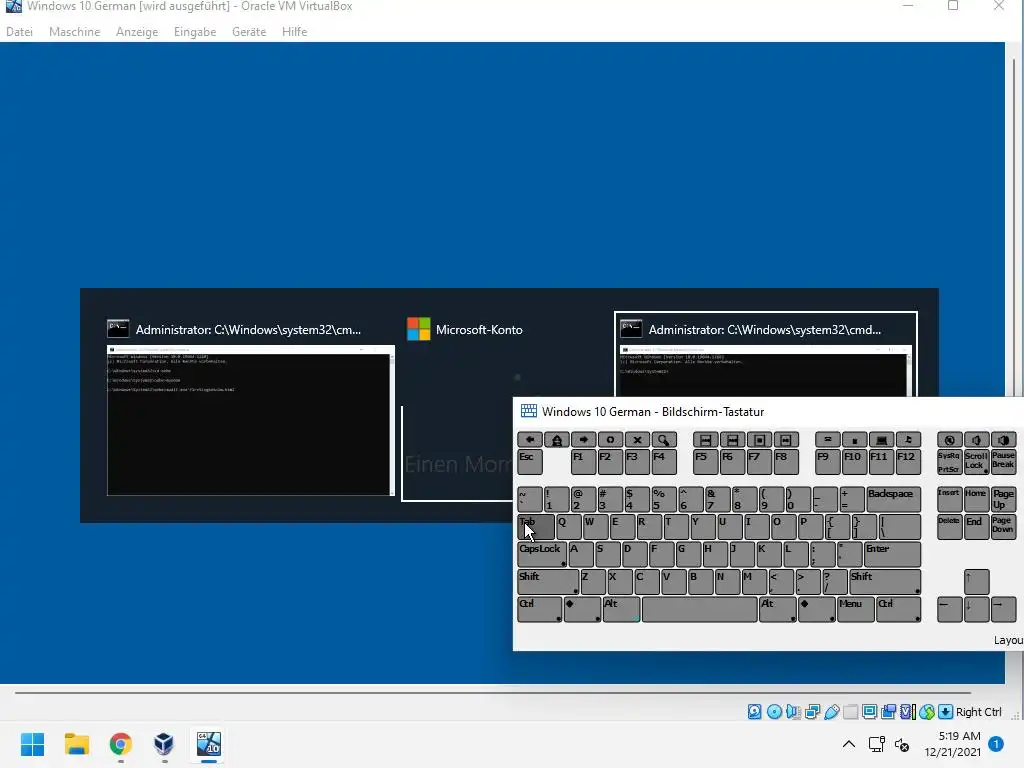Image resolution: width=1024 pixels, height=768 pixels.
Task: Click the host network tray icon
Action: (876, 744)
